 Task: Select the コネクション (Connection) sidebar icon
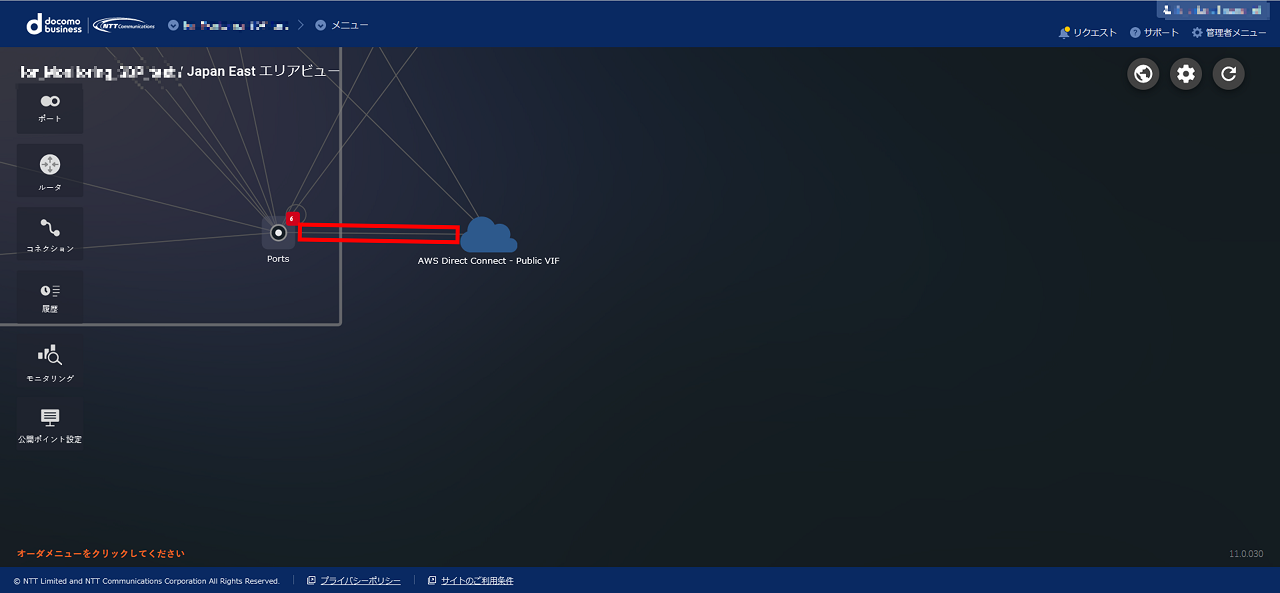click(x=50, y=233)
